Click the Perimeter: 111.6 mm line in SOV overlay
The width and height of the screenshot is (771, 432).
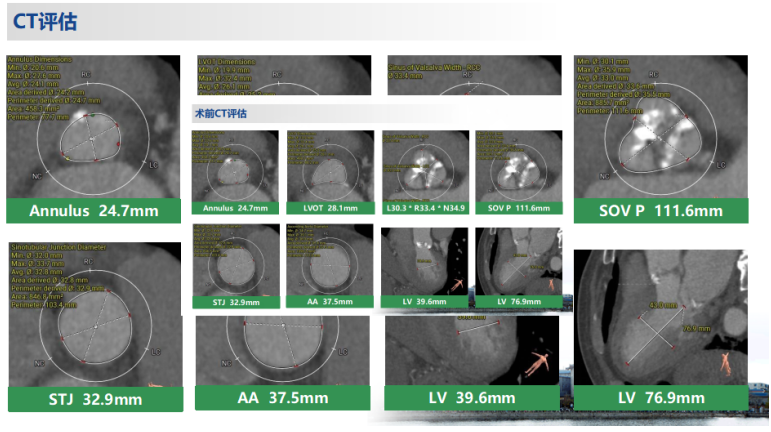610,111
